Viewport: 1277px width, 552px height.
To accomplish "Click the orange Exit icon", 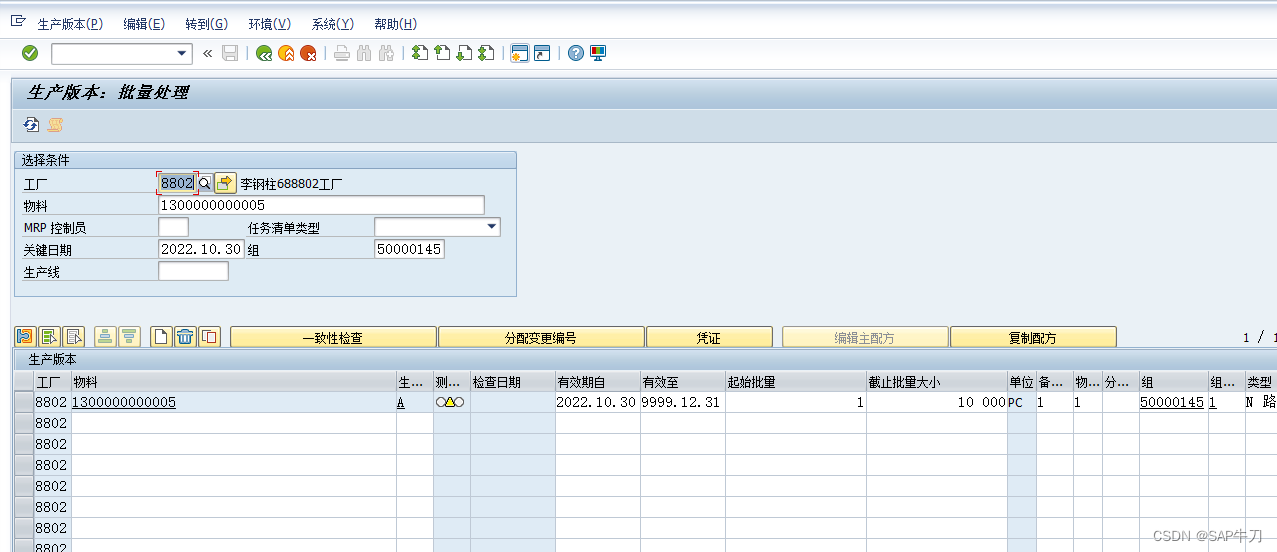I will (x=286, y=53).
